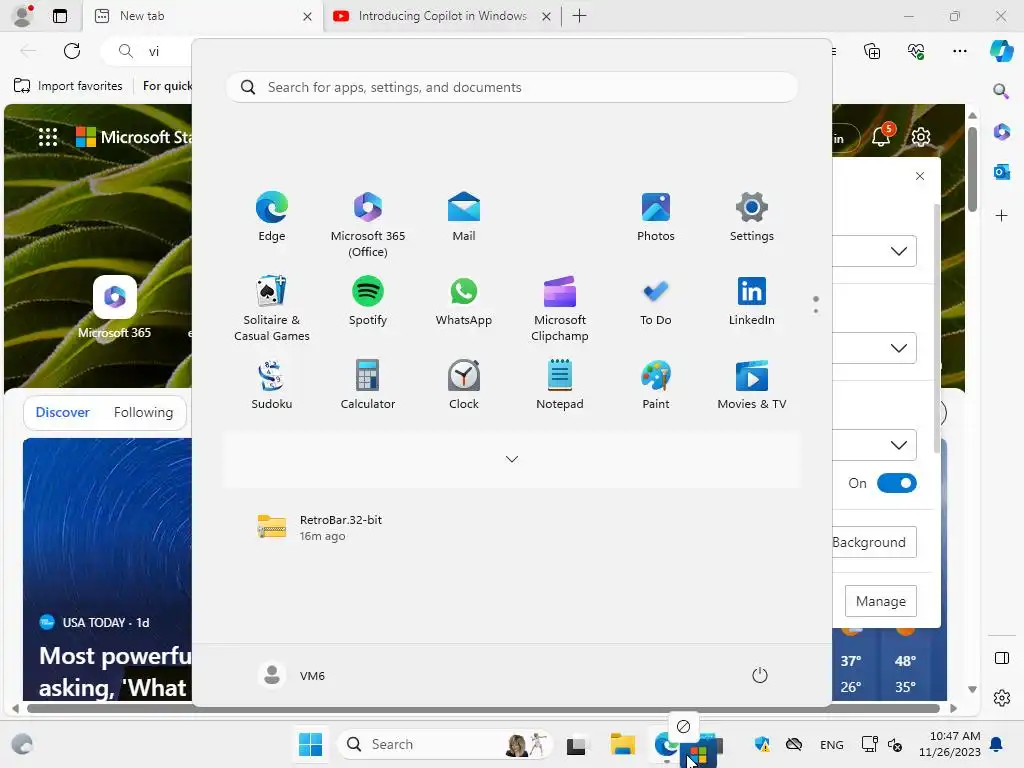This screenshot has height=768, width=1024.
Task: Expand the pinned apps section chevron
Action: pyautogui.click(x=512, y=459)
